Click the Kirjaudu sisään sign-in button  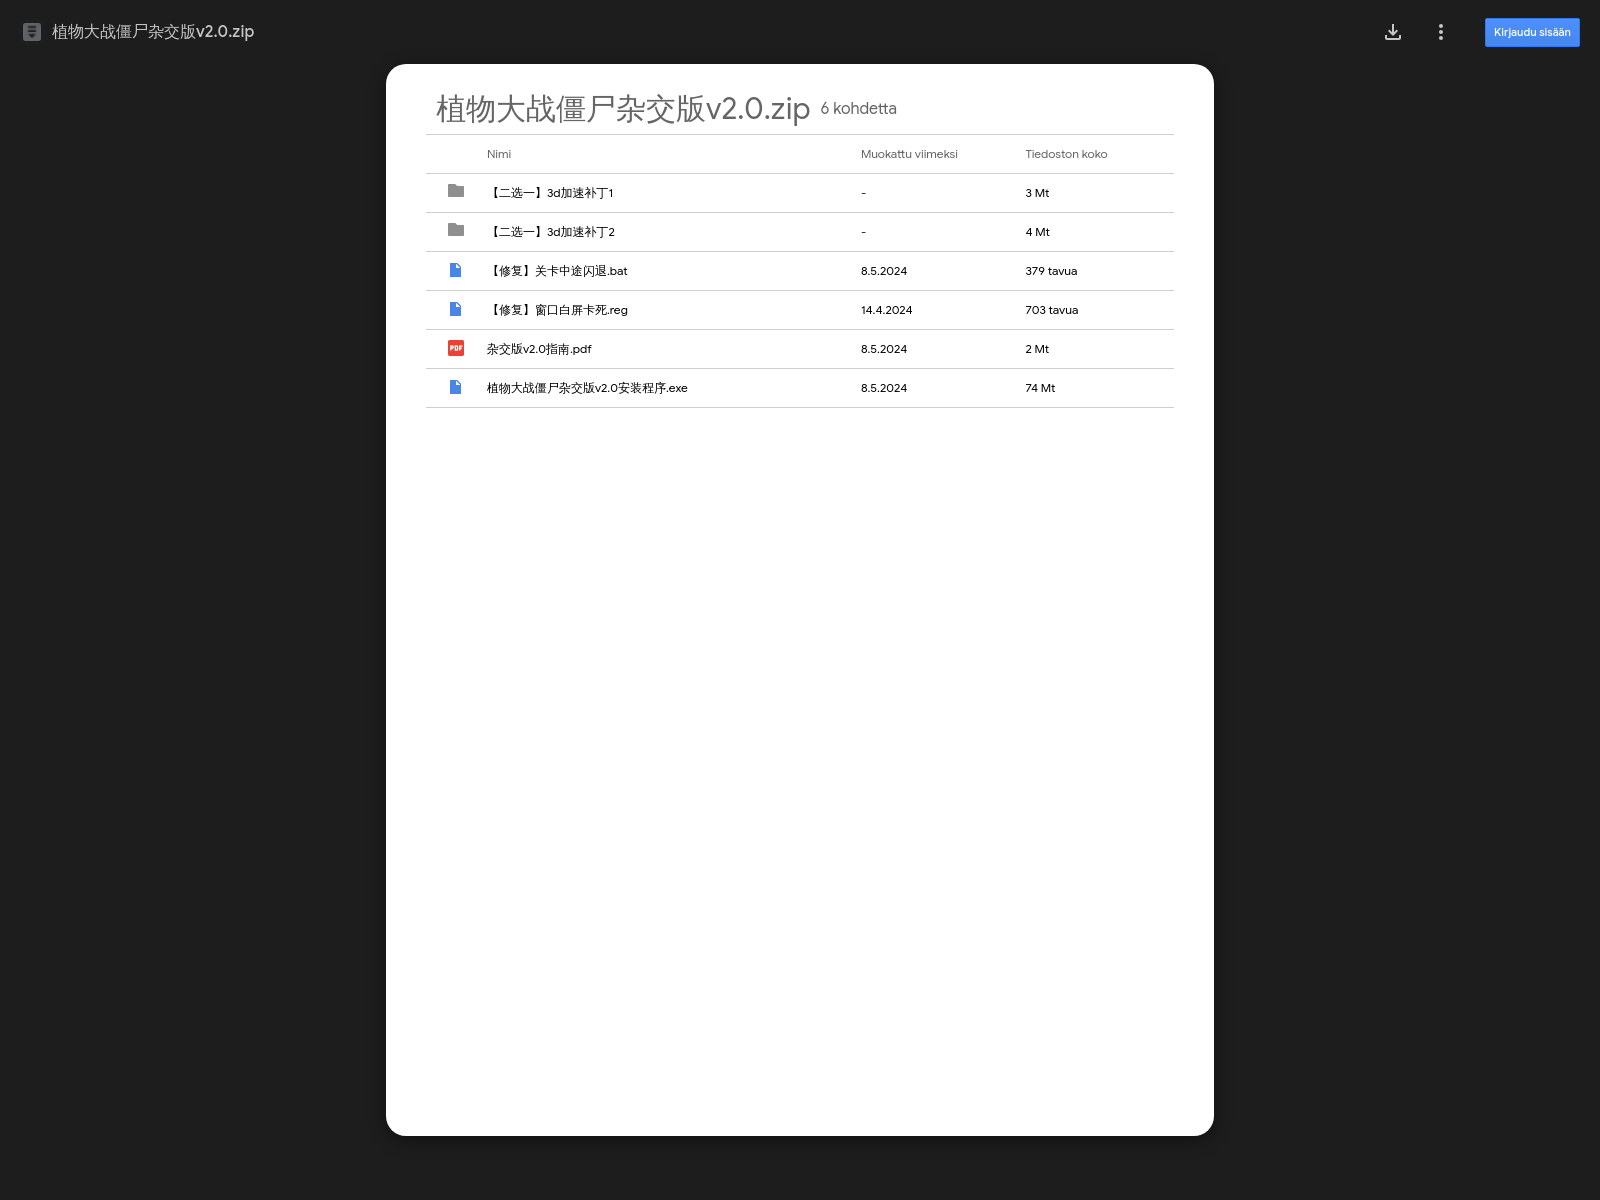coord(1532,32)
